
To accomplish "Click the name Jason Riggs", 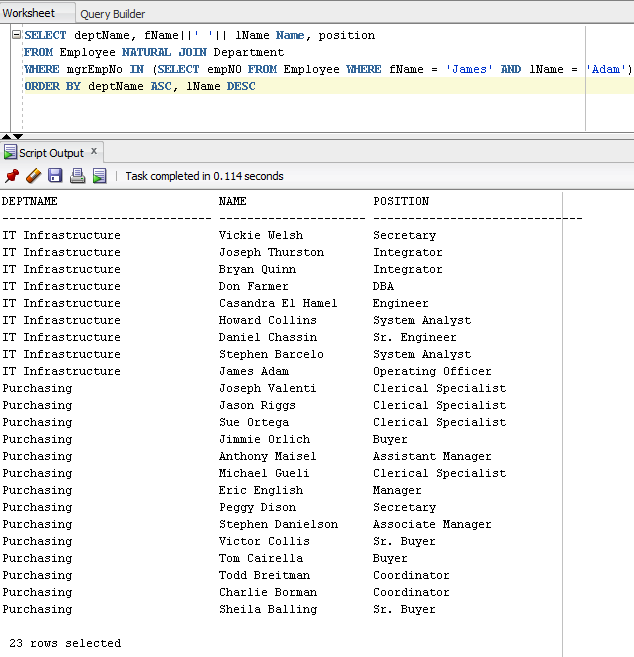I will click(x=257, y=406).
